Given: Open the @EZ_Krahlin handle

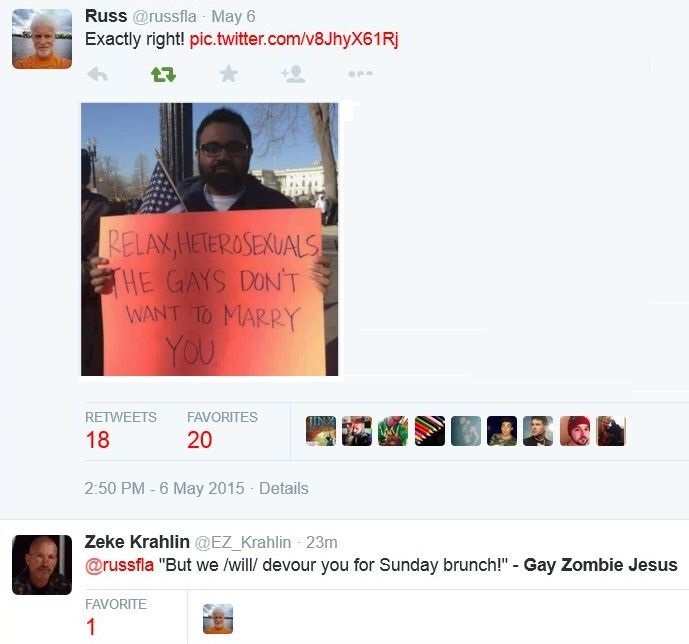Looking at the screenshot, I should pyautogui.click(x=243, y=543).
